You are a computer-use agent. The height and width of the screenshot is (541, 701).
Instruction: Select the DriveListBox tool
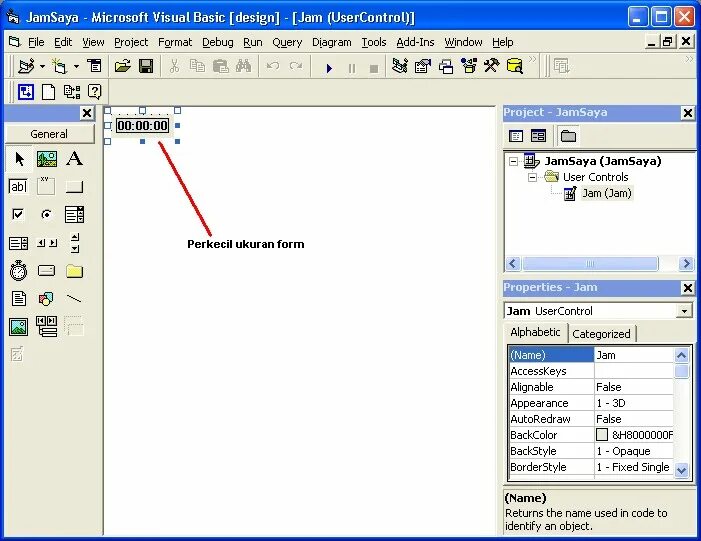click(x=46, y=270)
